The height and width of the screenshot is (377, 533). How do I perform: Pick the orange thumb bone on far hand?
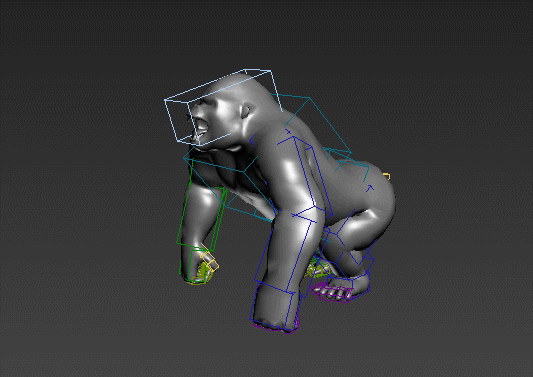click(209, 257)
